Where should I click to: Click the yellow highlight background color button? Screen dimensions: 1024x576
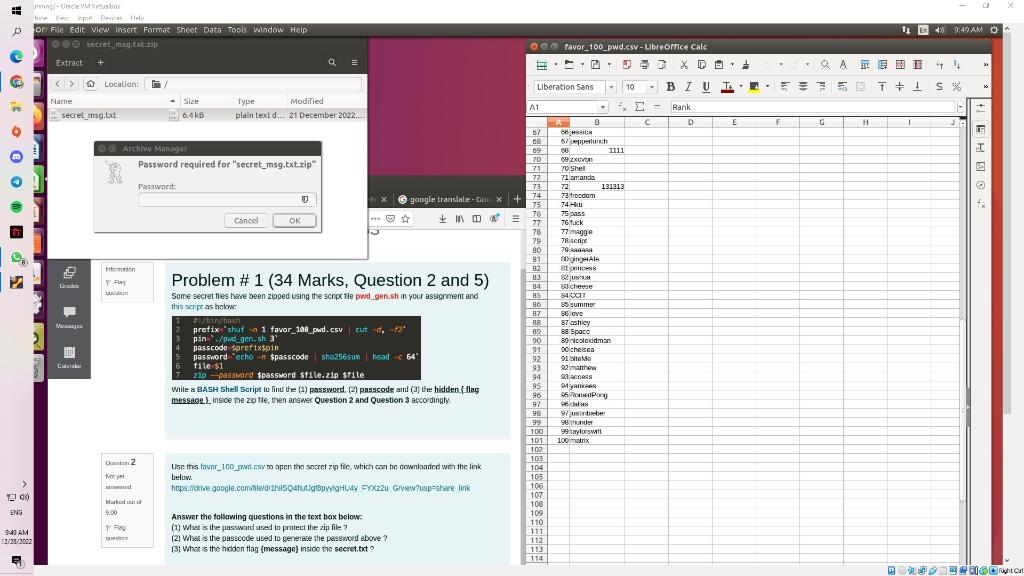pyautogui.click(x=754, y=87)
